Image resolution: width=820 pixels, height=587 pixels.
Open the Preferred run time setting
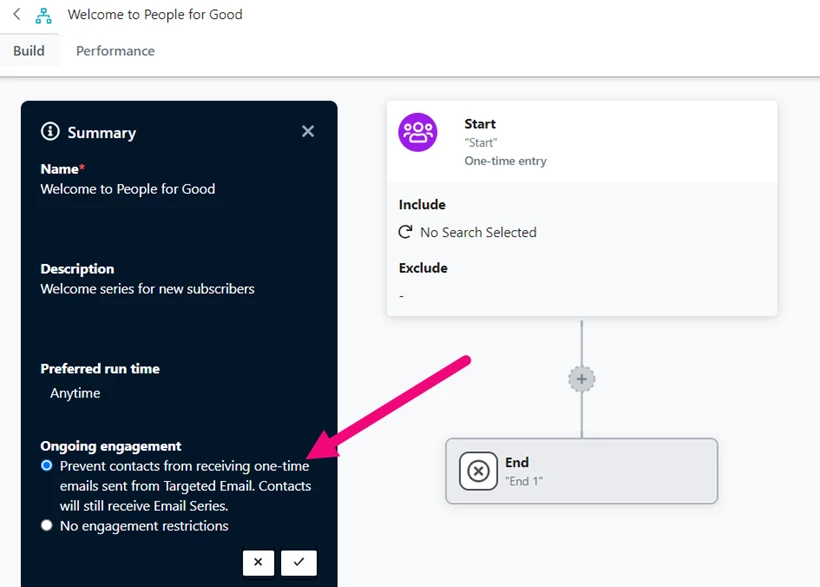tap(102, 368)
